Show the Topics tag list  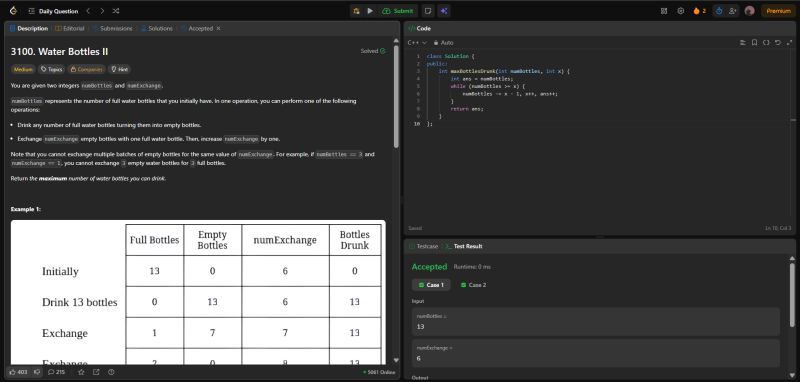tap(52, 69)
